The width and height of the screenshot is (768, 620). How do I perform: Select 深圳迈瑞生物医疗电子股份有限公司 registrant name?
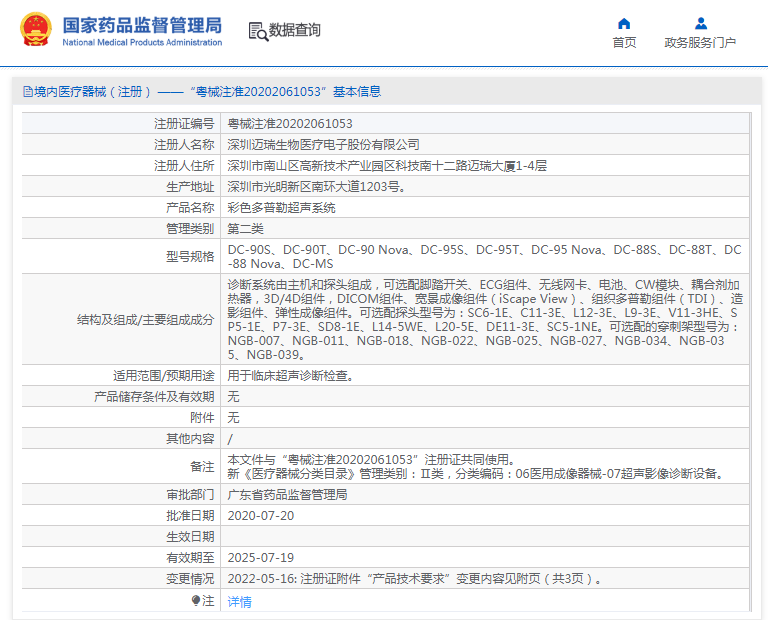click(323, 145)
